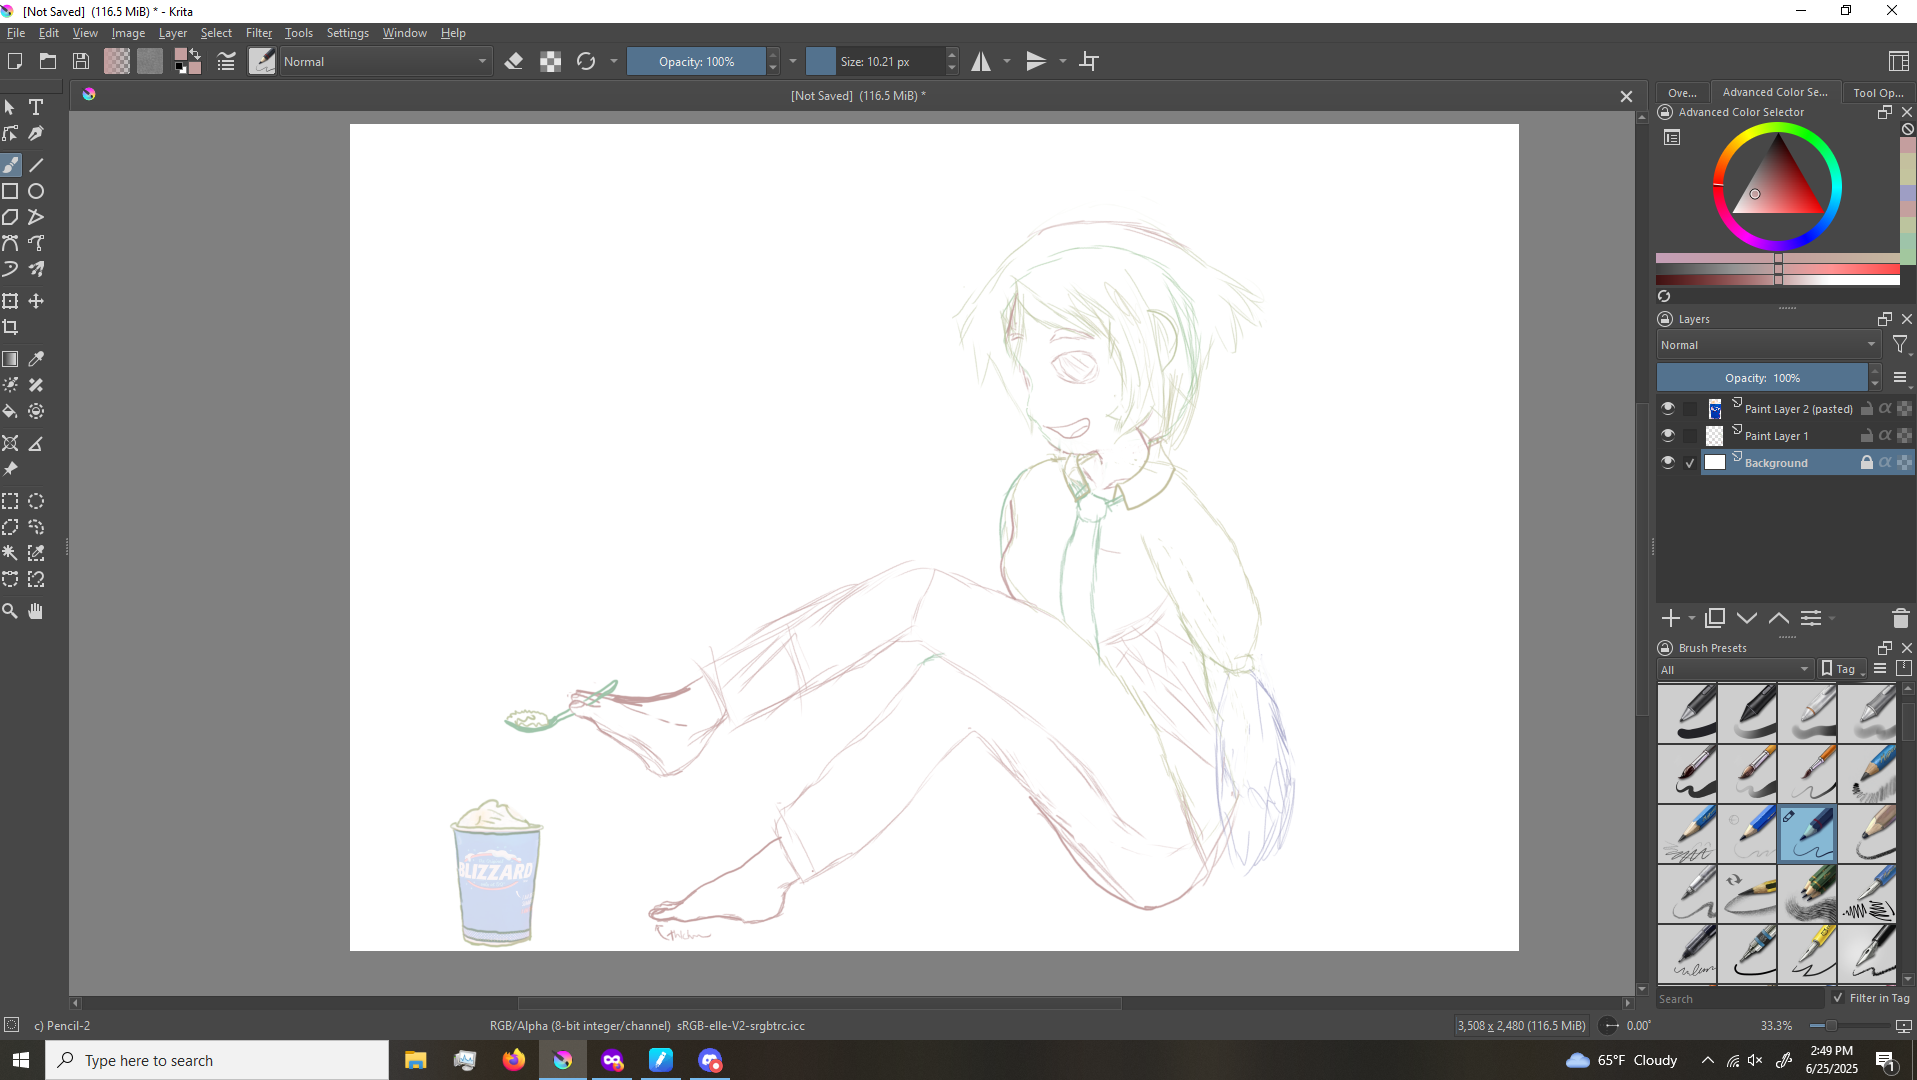Click the Save document icon

[81, 61]
